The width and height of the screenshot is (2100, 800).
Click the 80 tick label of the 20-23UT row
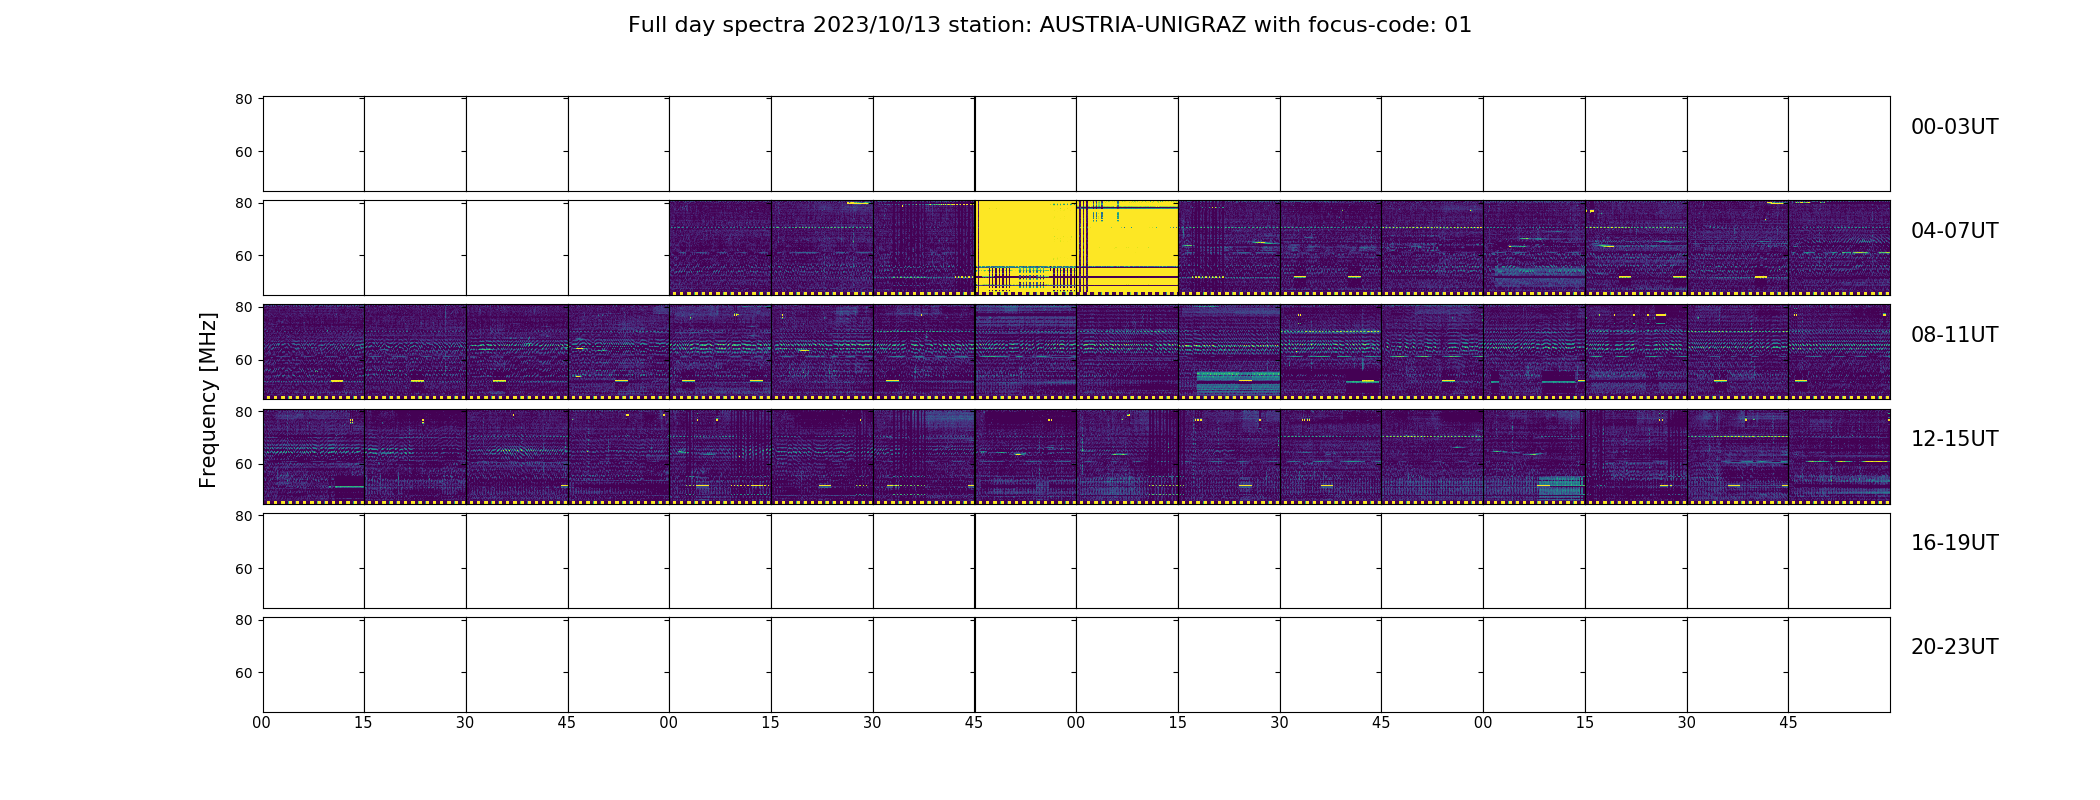point(243,620)
